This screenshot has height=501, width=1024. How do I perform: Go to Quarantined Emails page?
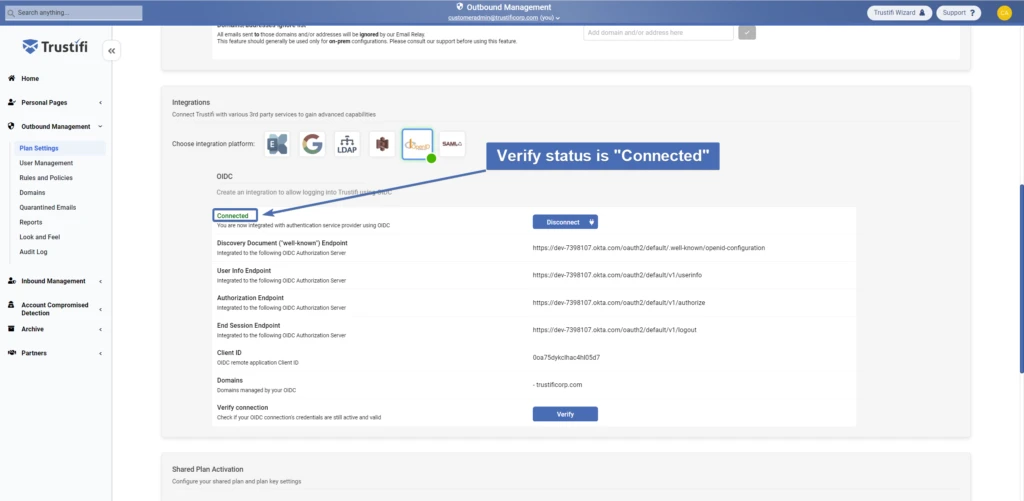[48, 207]
